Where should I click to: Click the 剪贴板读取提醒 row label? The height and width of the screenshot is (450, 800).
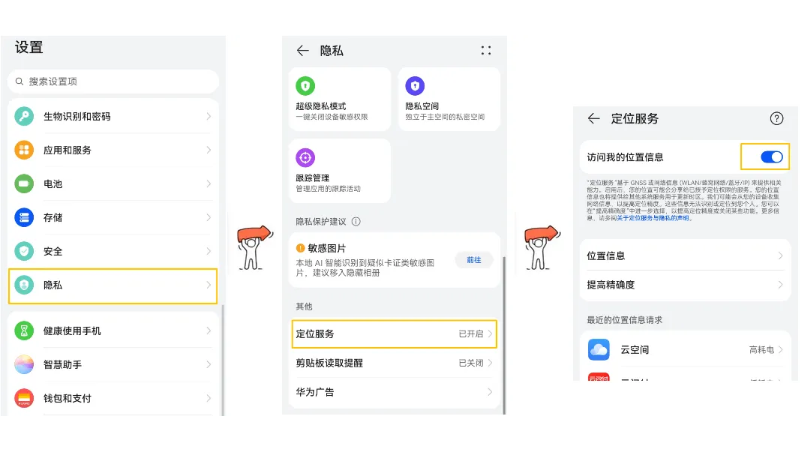(329, 363)
